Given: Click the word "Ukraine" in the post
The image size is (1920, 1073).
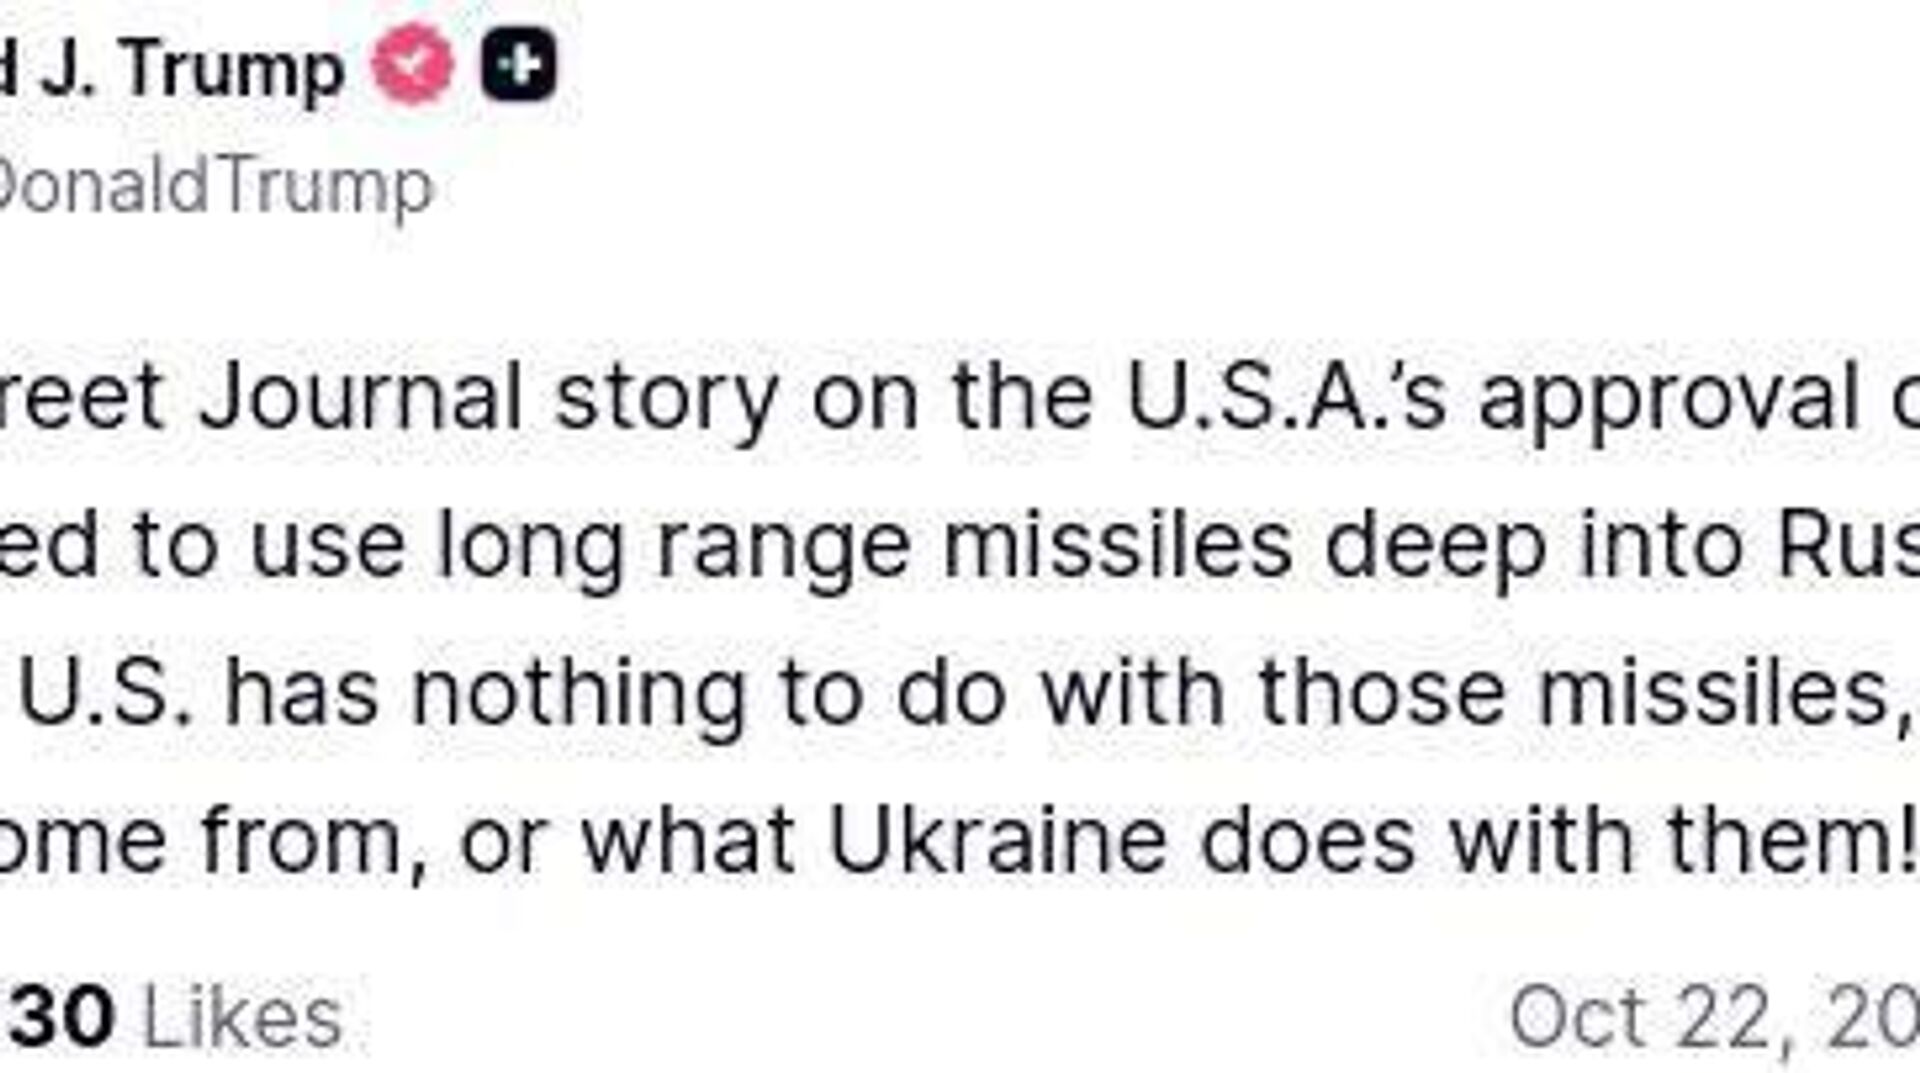Looking at the screenshot, I should [998, 838].
